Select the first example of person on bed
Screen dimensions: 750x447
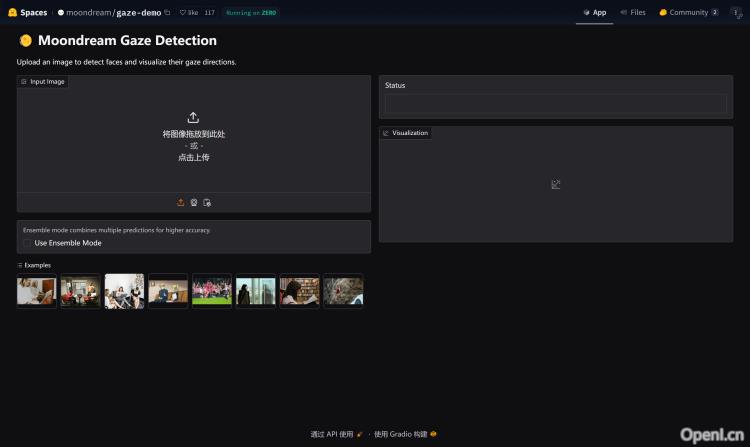tap(37, 291)
